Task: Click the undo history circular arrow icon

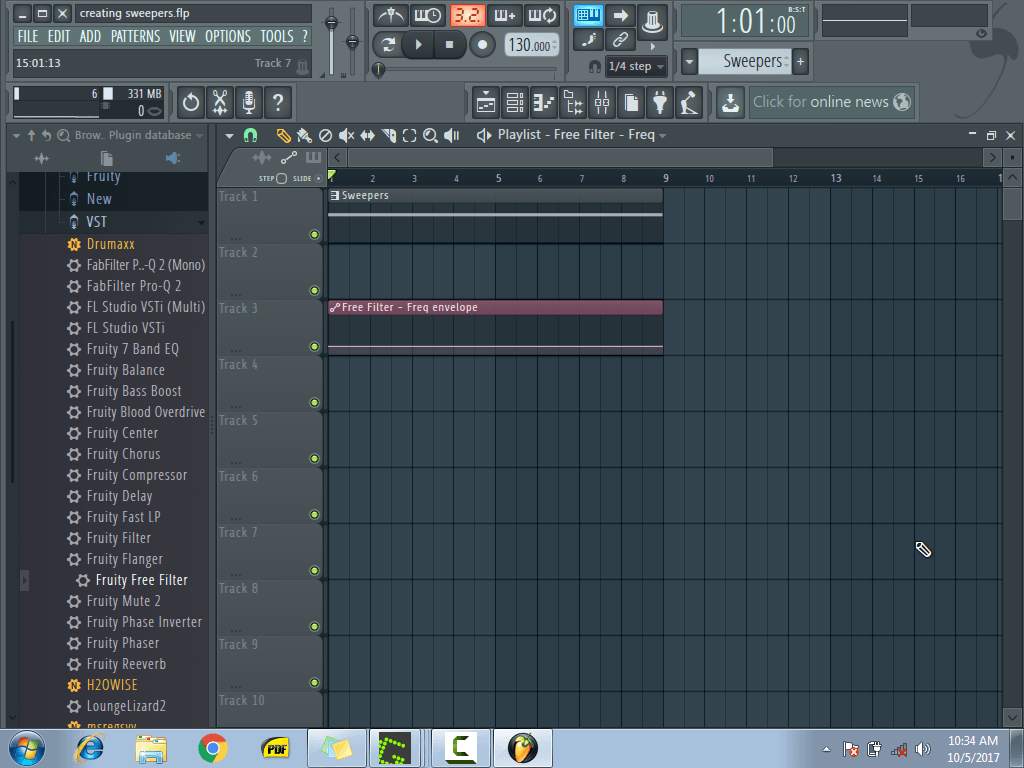Action: click(x=191, y=102)
